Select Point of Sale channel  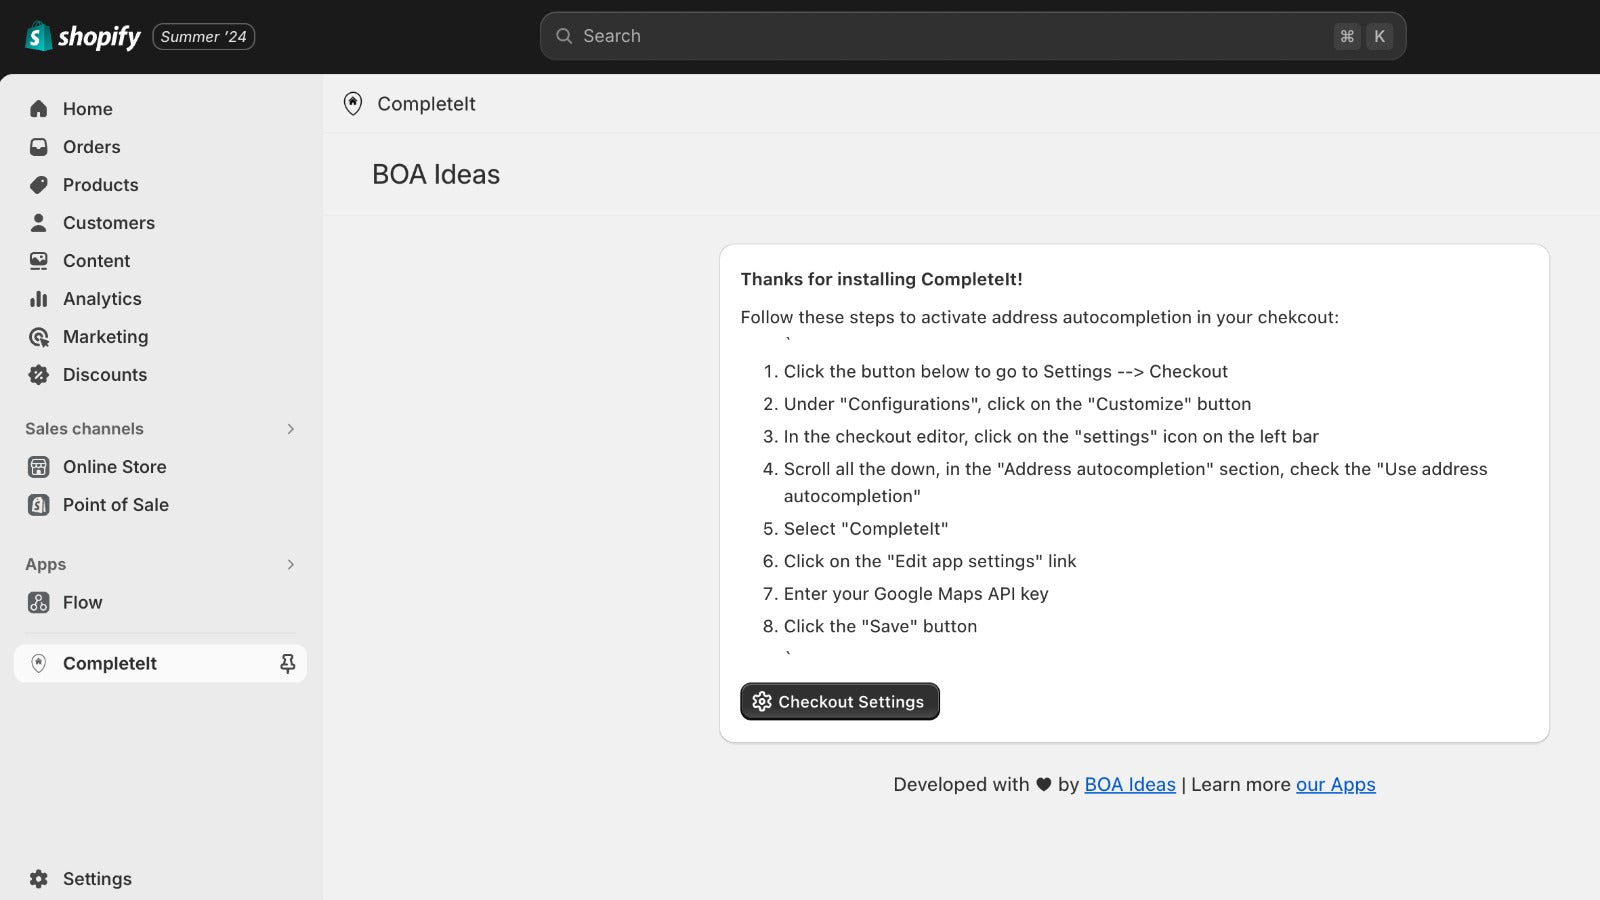(115, 505)
